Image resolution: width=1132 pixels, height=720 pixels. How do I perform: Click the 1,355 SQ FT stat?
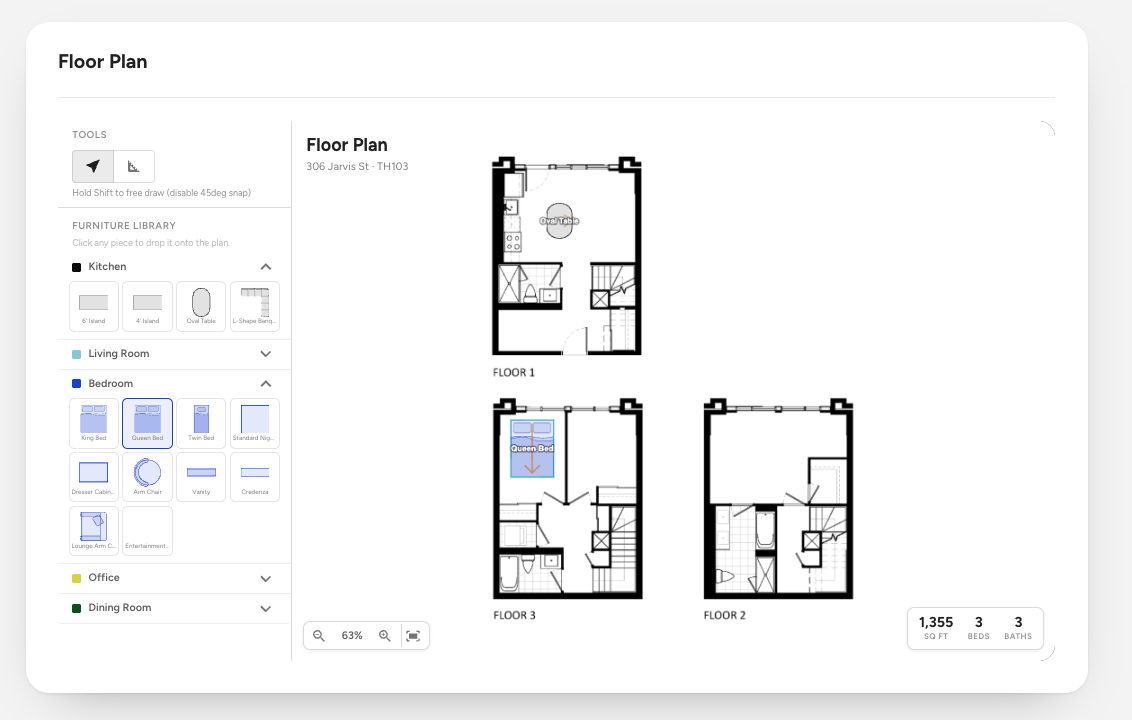(x=936, y=628)
